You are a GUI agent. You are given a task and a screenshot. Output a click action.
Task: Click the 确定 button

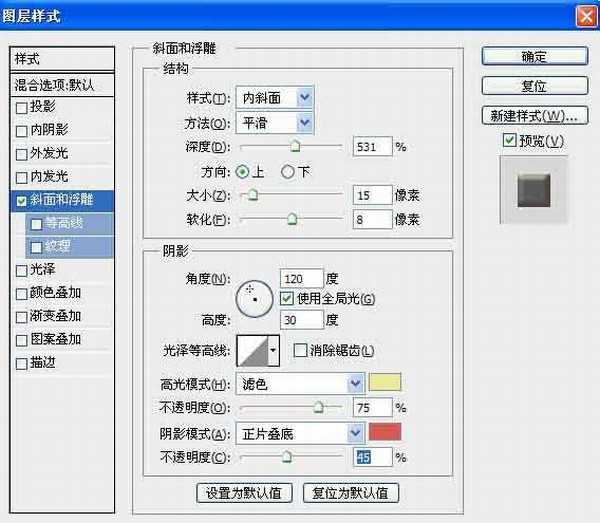[x=533, y=57]
